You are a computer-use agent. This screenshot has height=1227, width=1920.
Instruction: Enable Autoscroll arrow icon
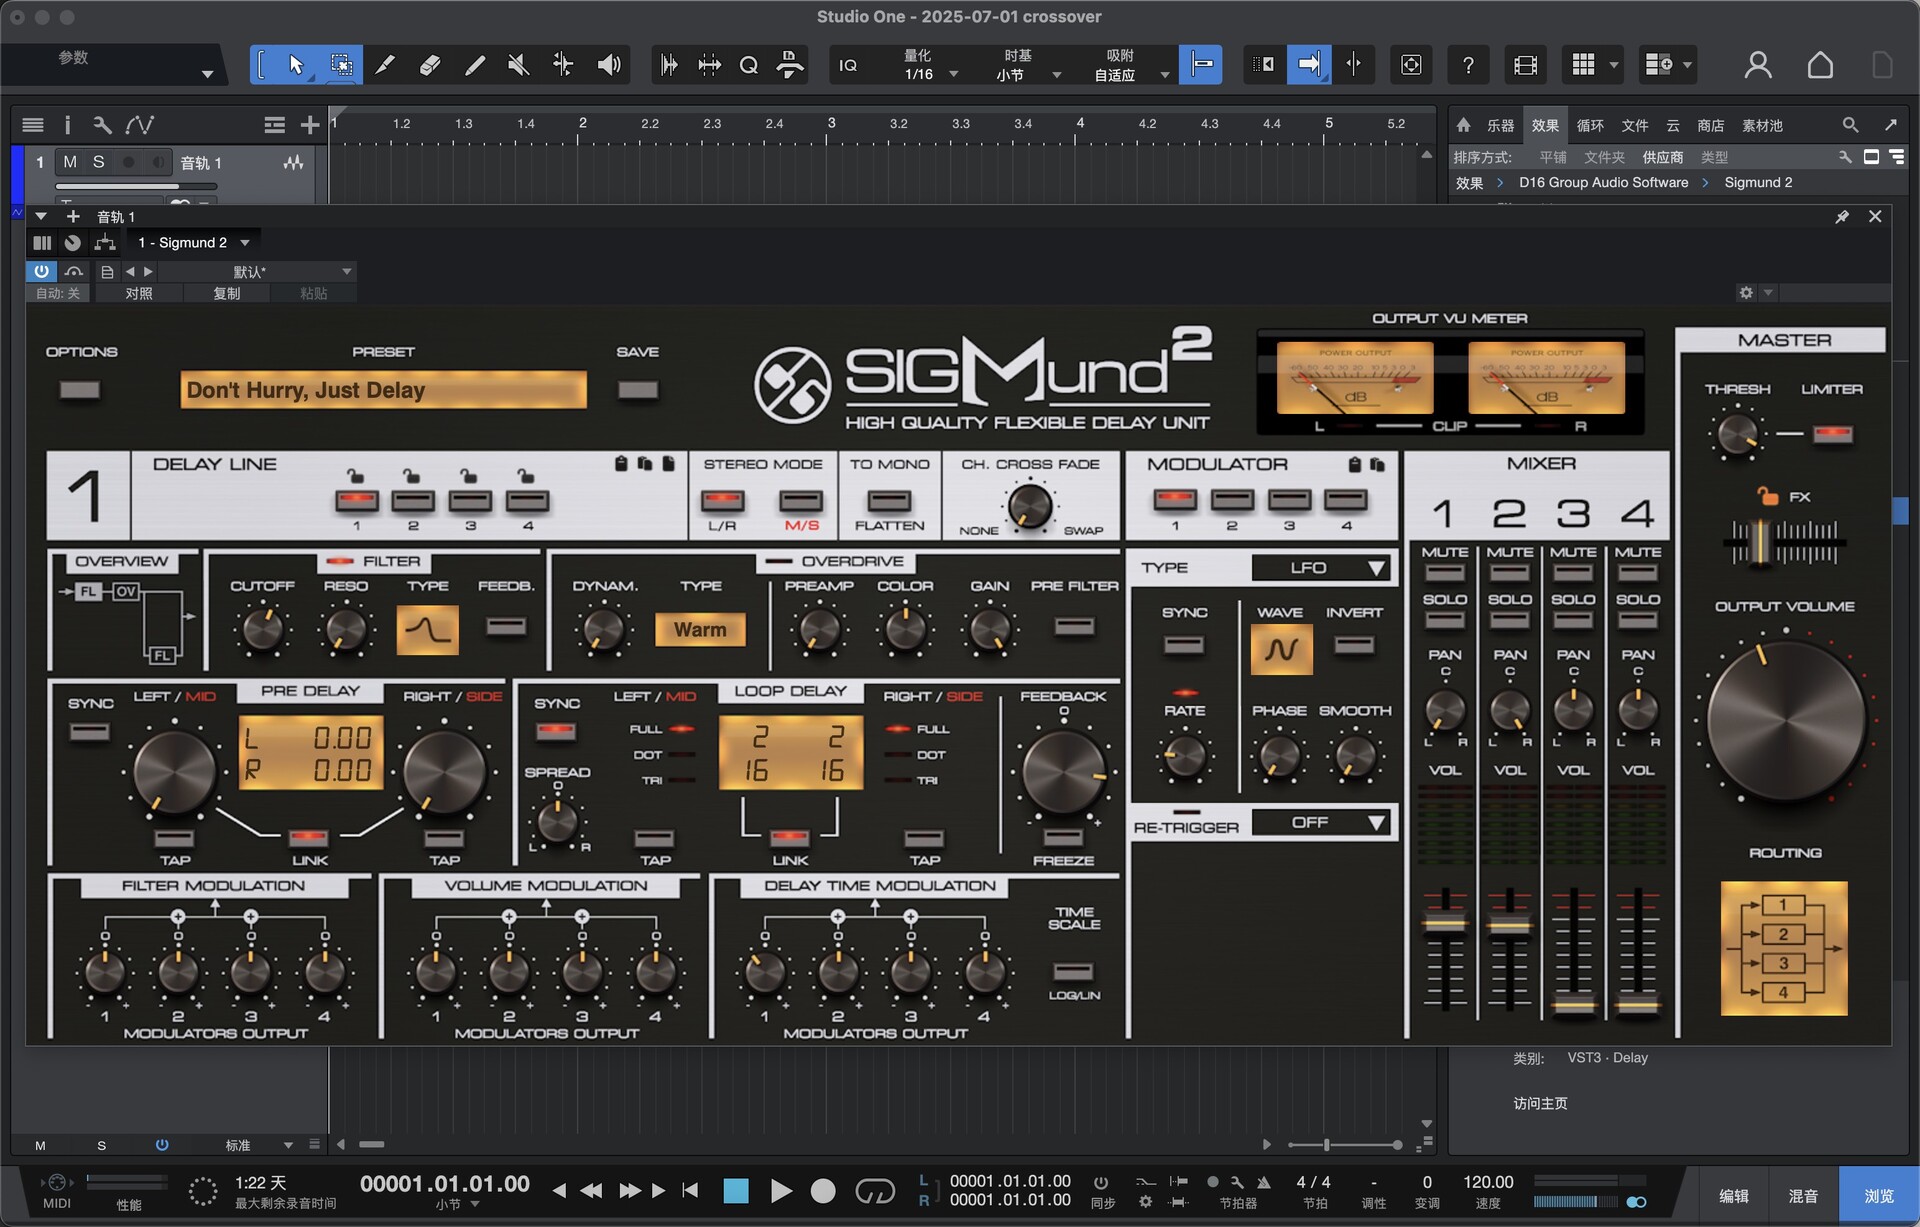tap(1309, 65)
